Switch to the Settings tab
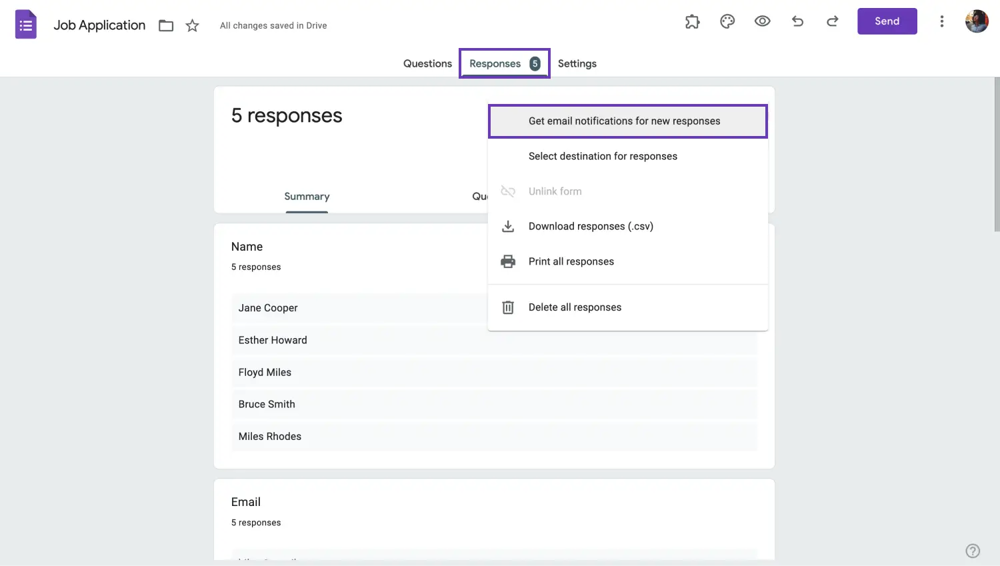Image resolution: width=1000 pixels, height=566 pixels. click(x=577, y=64)
